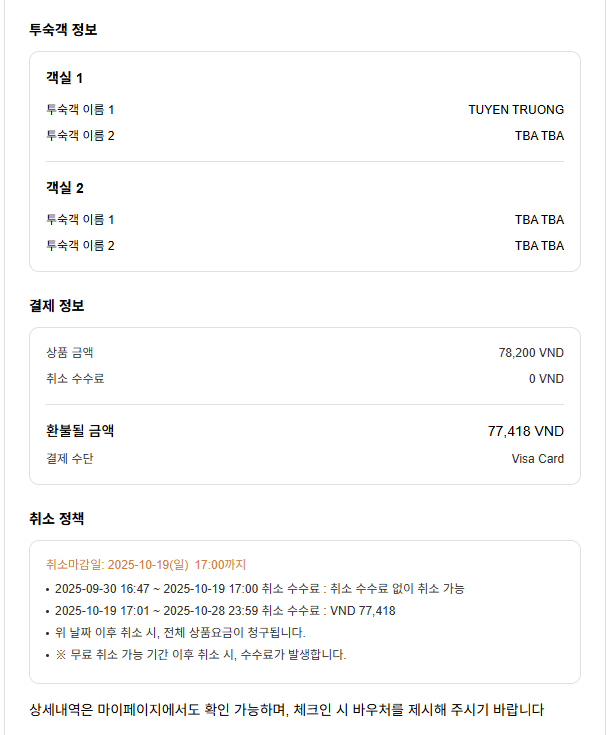This screenshot has width=606, height=735.
Task: Click the 결제 정보 section heading
Action: pyautogui.click(x=63, y=305)
